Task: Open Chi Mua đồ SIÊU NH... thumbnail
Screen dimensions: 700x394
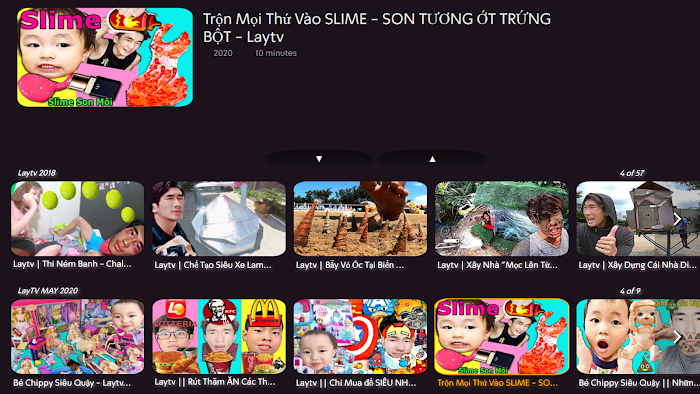Action: tap(360, 336)
